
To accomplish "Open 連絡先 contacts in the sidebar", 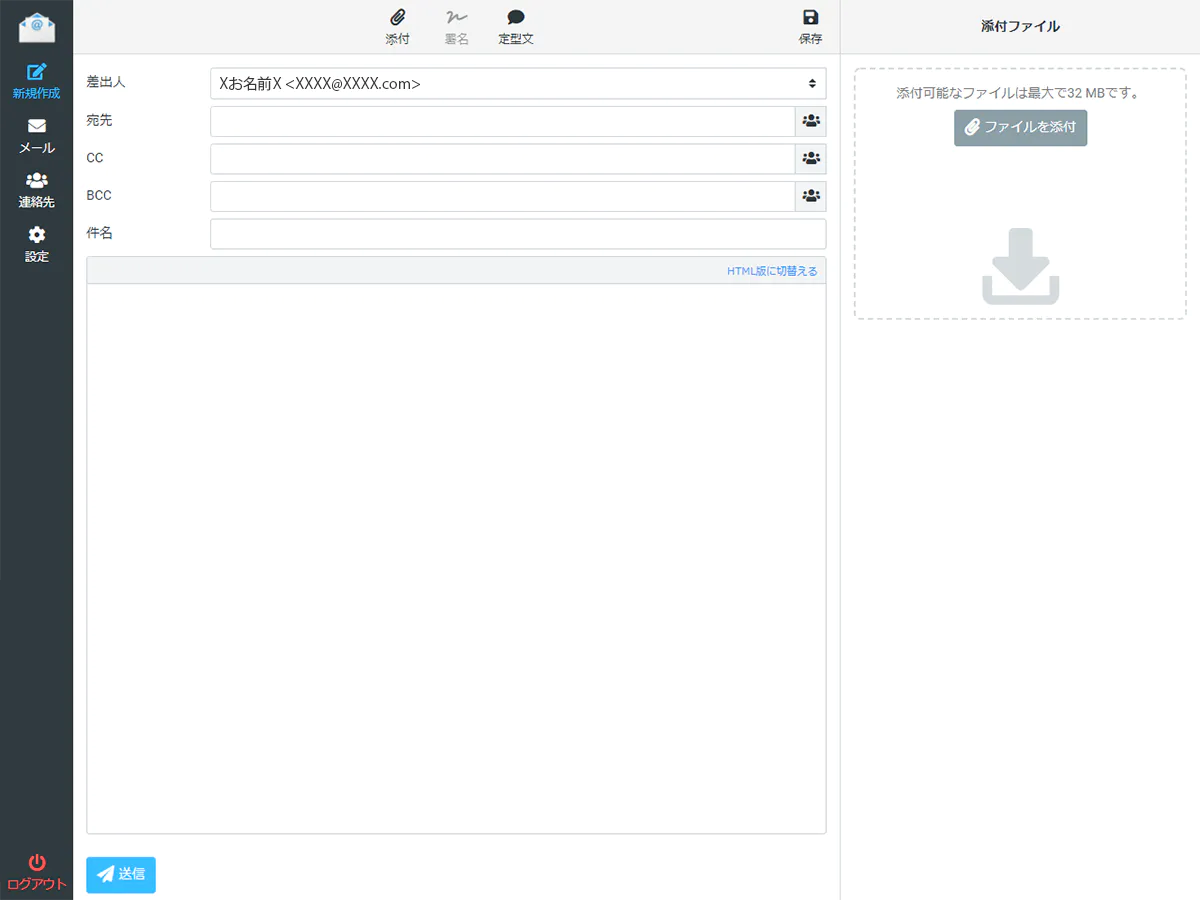I will tap(37, 190).
